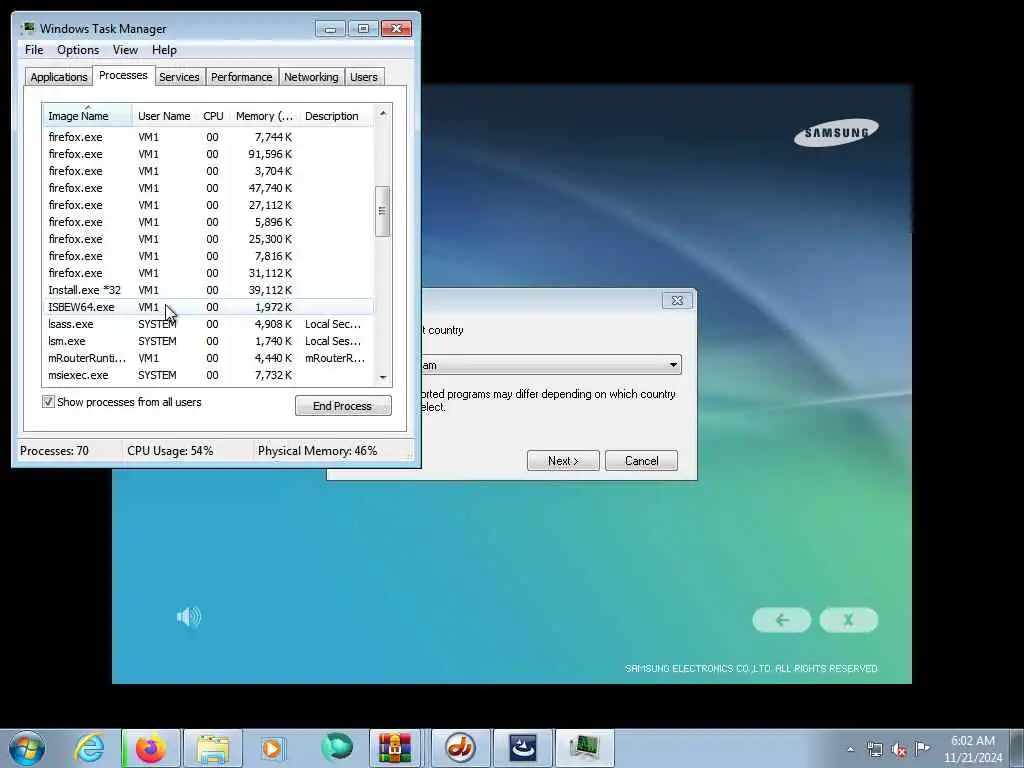
Task: Click the Show desktop button
Action: (x=1017, y=748)
